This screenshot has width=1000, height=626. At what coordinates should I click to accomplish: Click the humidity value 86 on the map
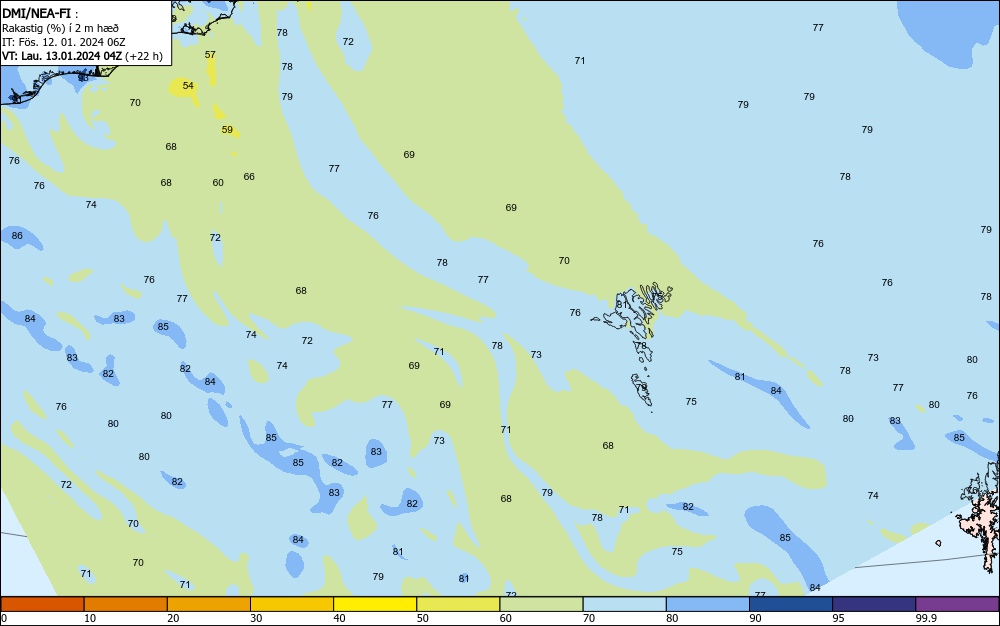(x=17, y=236)
